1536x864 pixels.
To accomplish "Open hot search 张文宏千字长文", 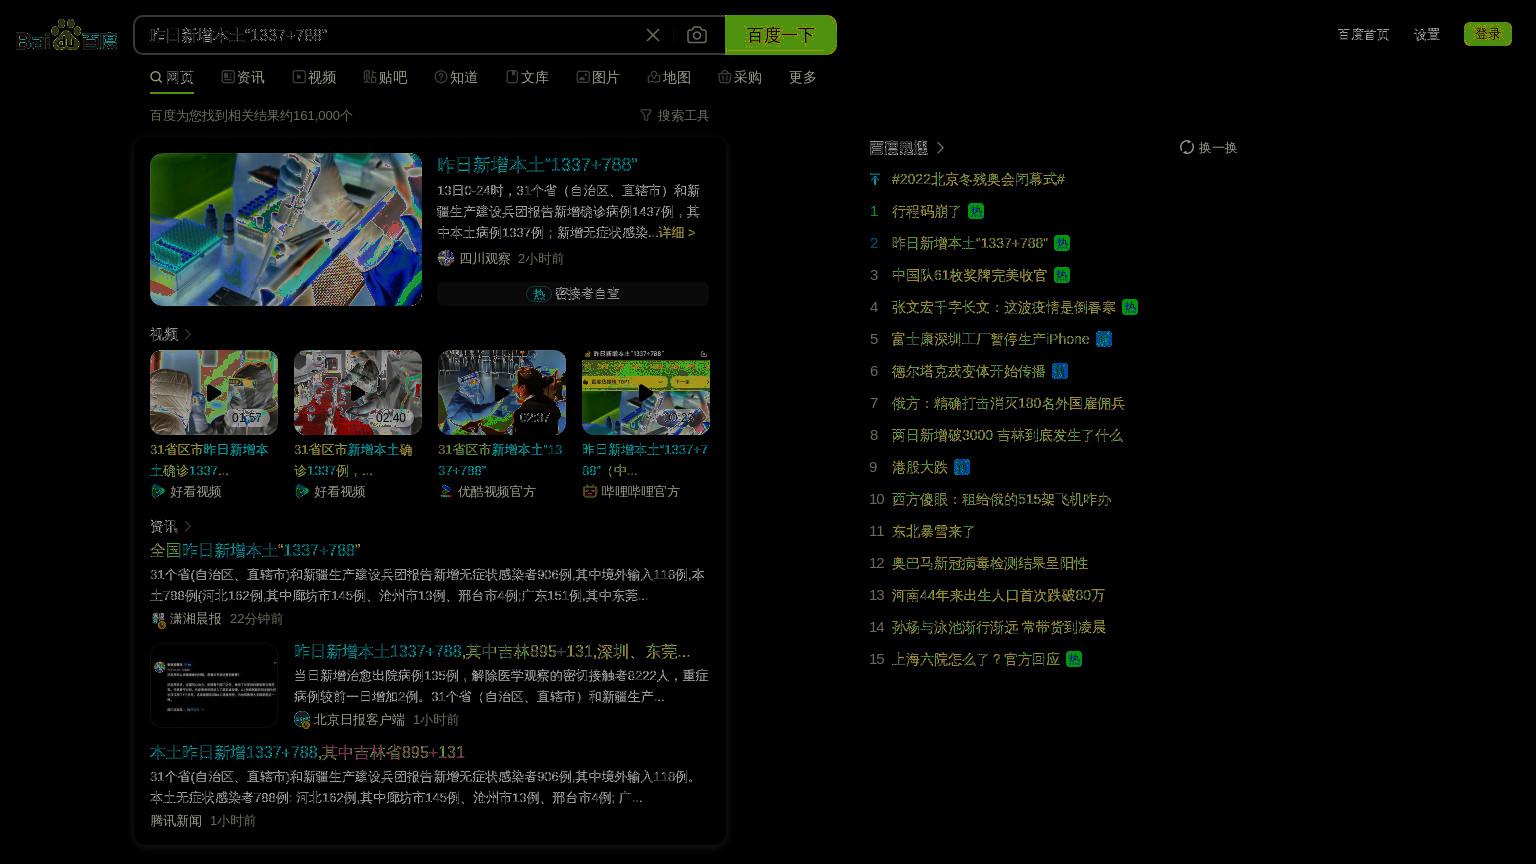I will (1004, 307).
